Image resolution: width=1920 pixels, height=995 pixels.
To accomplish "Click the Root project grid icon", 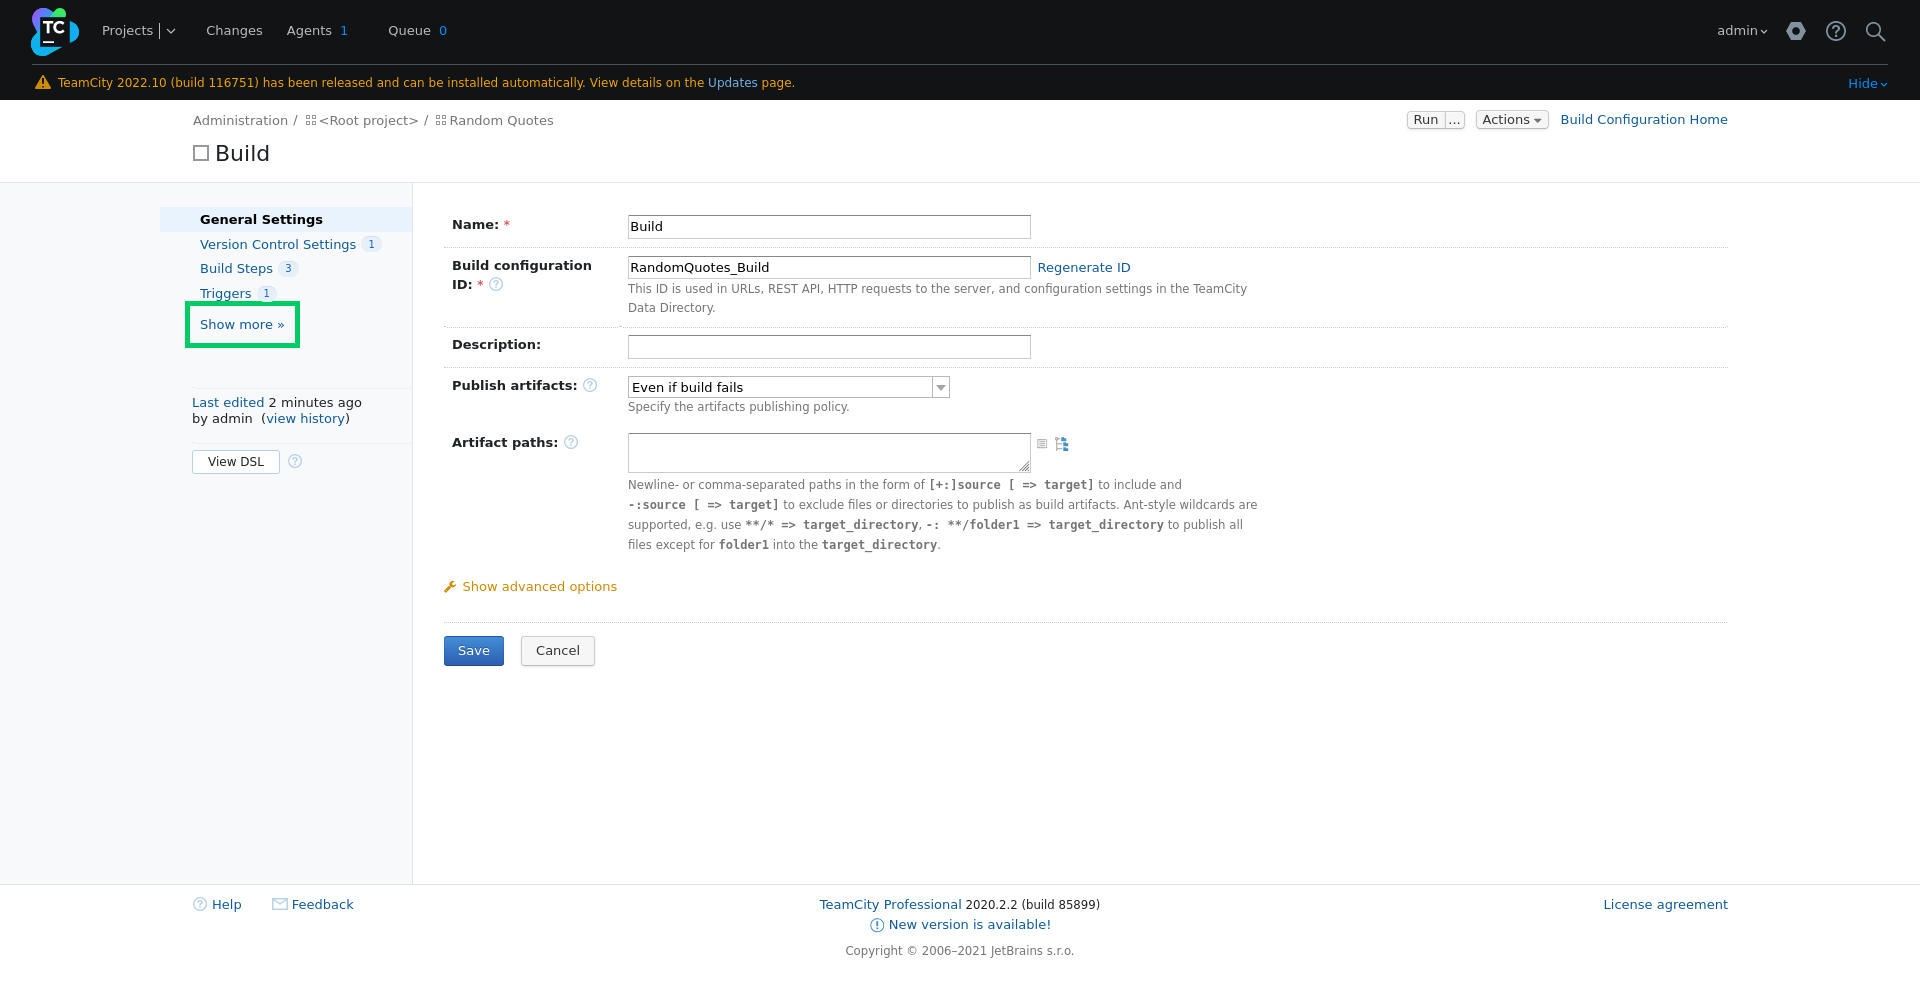I will pos(311,120).
